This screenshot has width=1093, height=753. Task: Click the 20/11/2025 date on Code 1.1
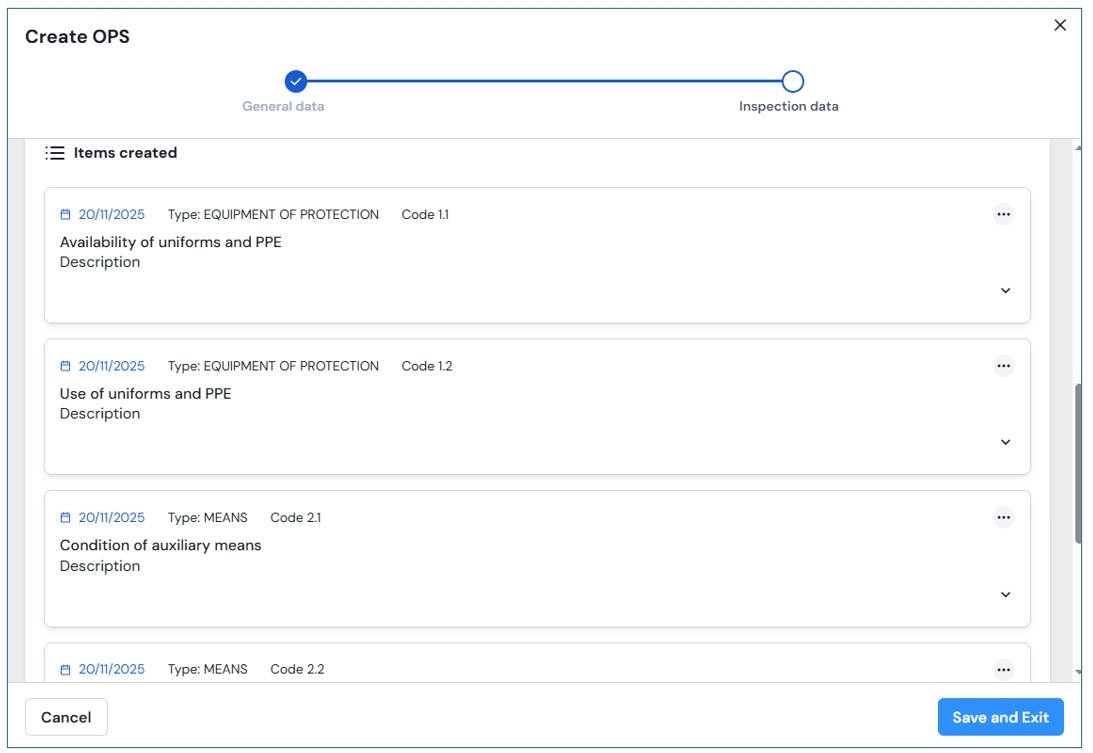[x=111, y=215]
